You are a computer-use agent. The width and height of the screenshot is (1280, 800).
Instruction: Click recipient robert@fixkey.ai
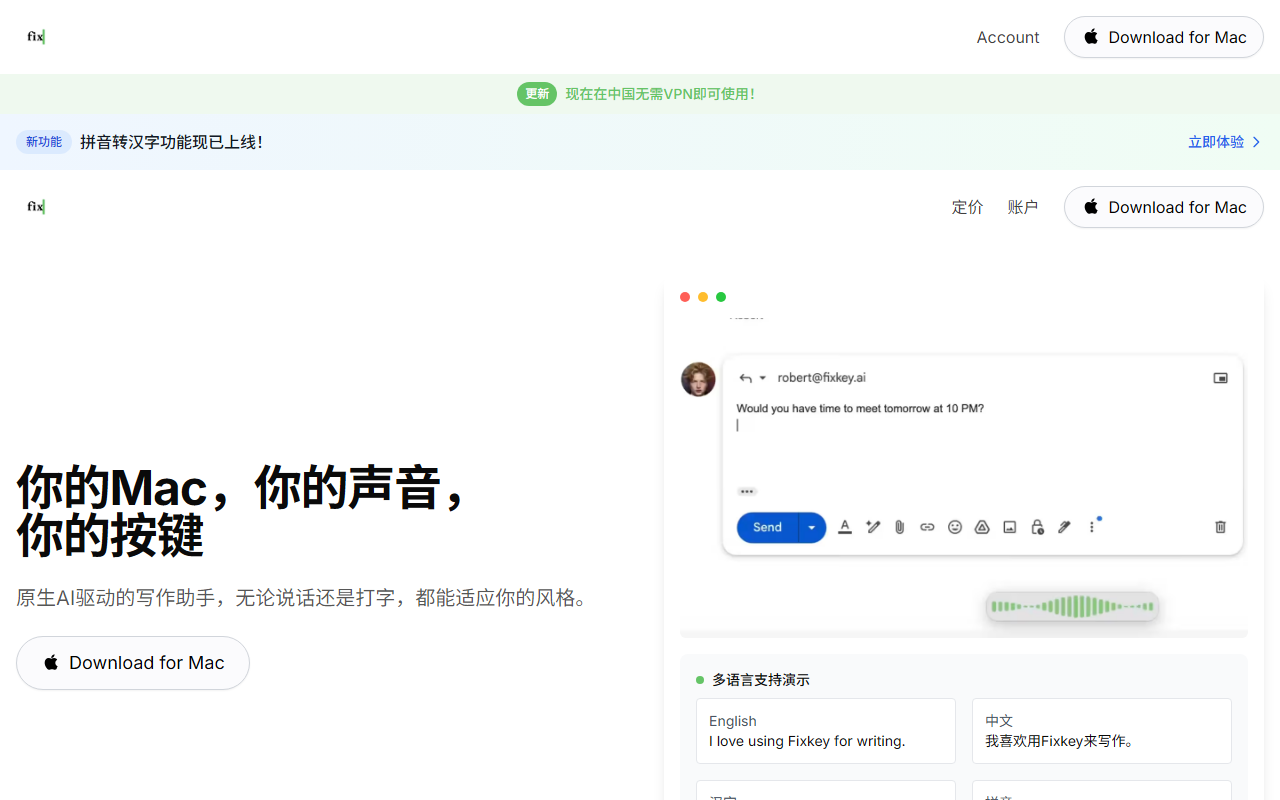pos(822,377)
